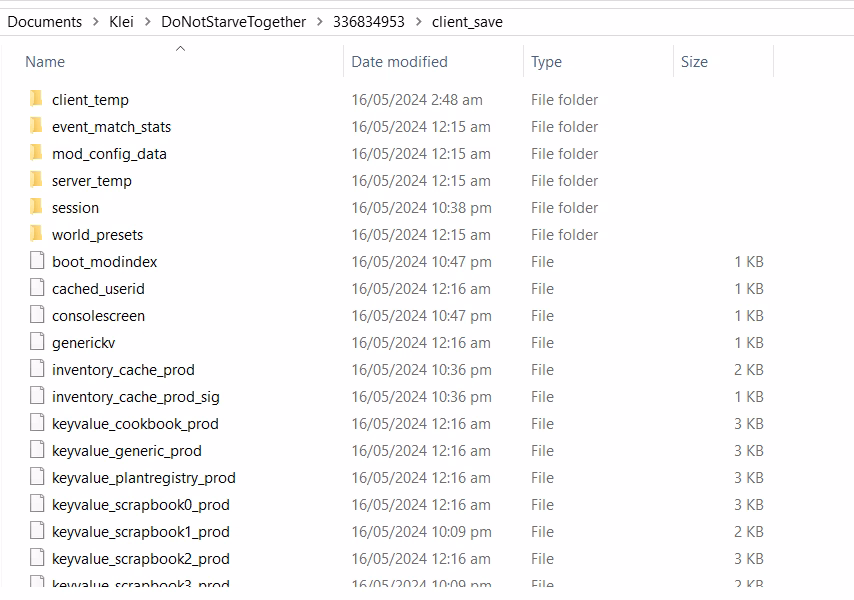Click the 10:38 pm date of session

click(x=422, y=208)
